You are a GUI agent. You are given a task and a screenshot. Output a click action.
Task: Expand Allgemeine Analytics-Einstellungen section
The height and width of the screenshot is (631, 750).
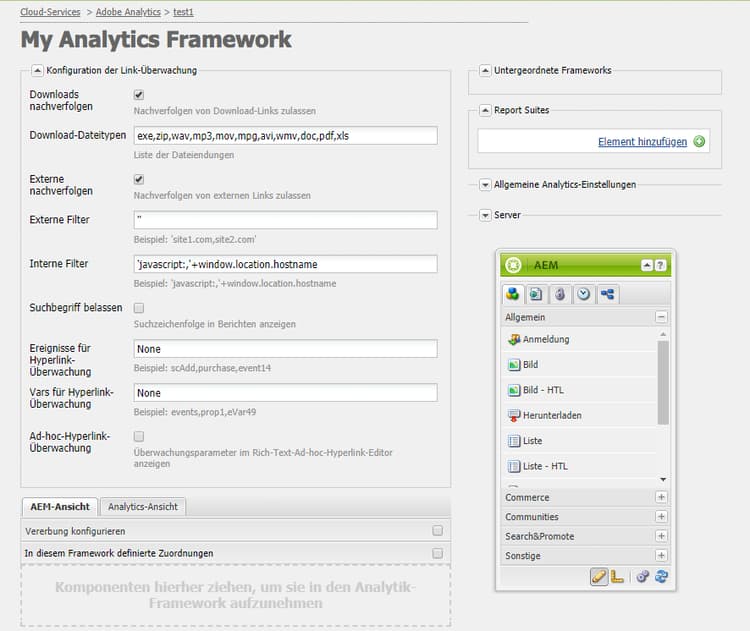point(485,185)
